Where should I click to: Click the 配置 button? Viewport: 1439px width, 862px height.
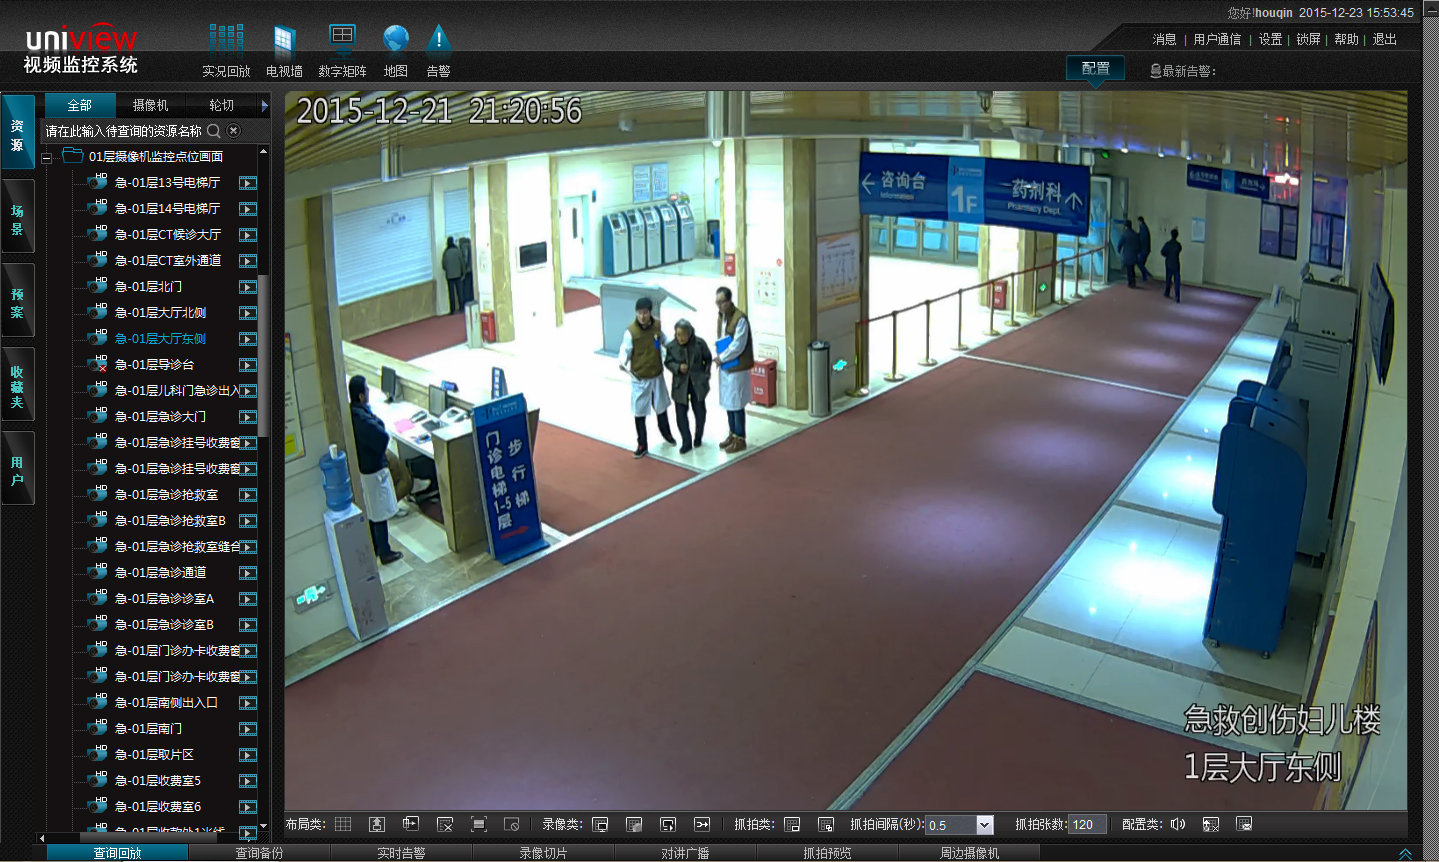pos(1095,68)
